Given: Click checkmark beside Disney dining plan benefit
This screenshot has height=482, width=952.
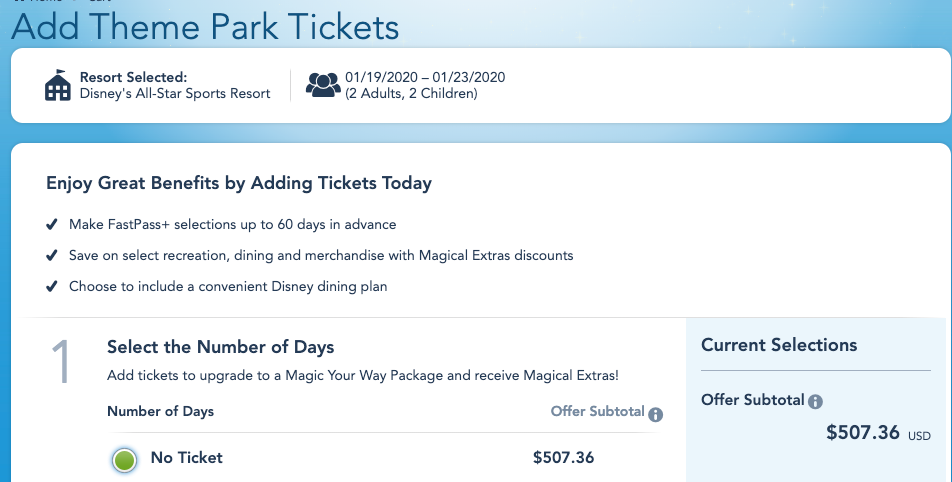Looking at the screenshot, I should [52, 287].
